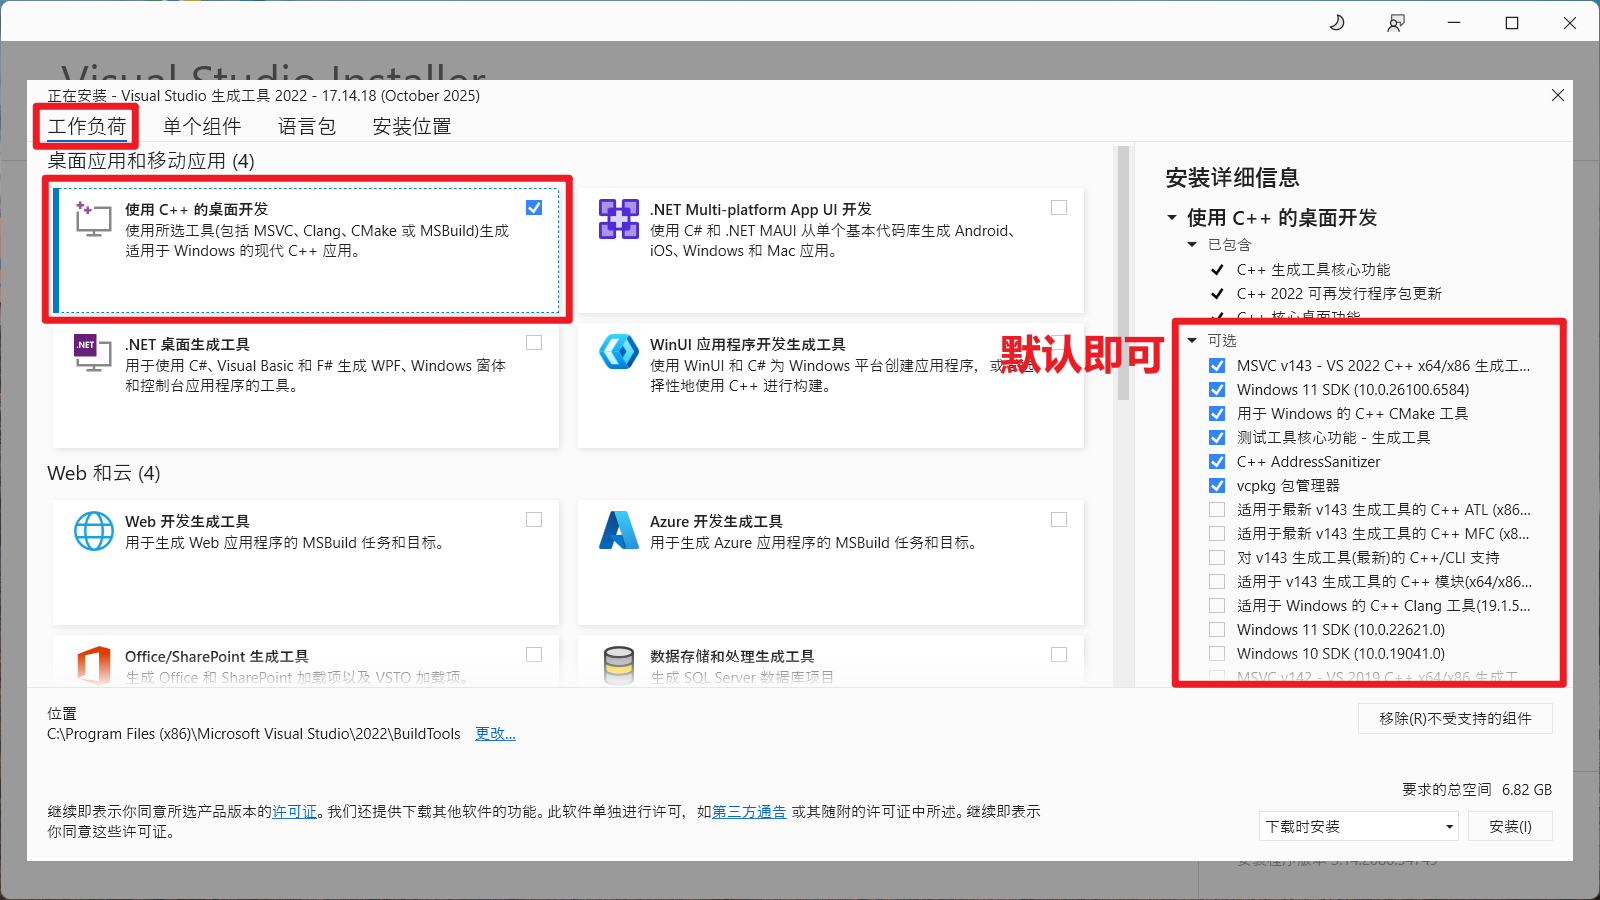Screen dimensions: 1600x900
Task: Click the 要求的总空间 6.82 GB text
Action: tap(1477, 790)
